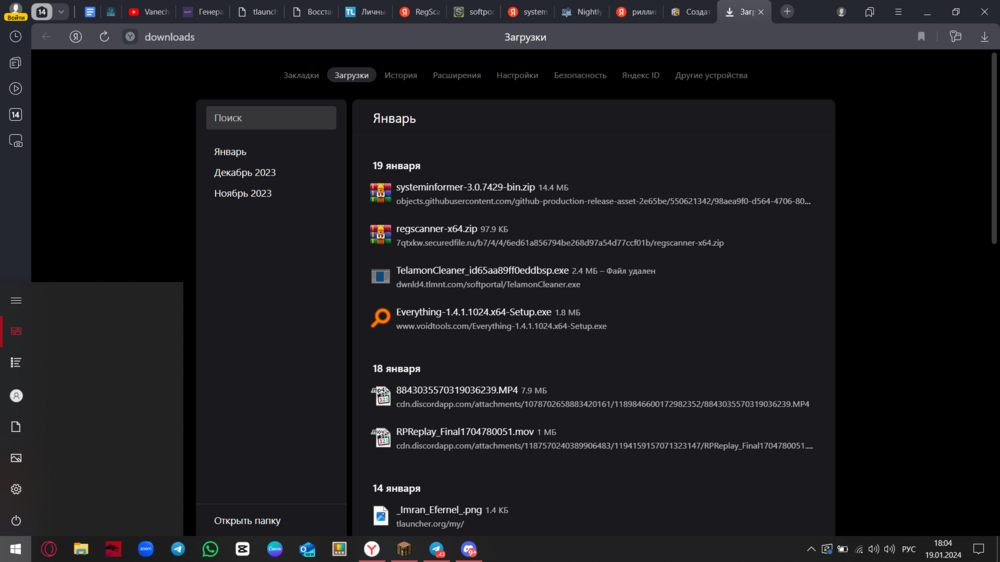Open Discord from the taskbar

pos(469,549)
